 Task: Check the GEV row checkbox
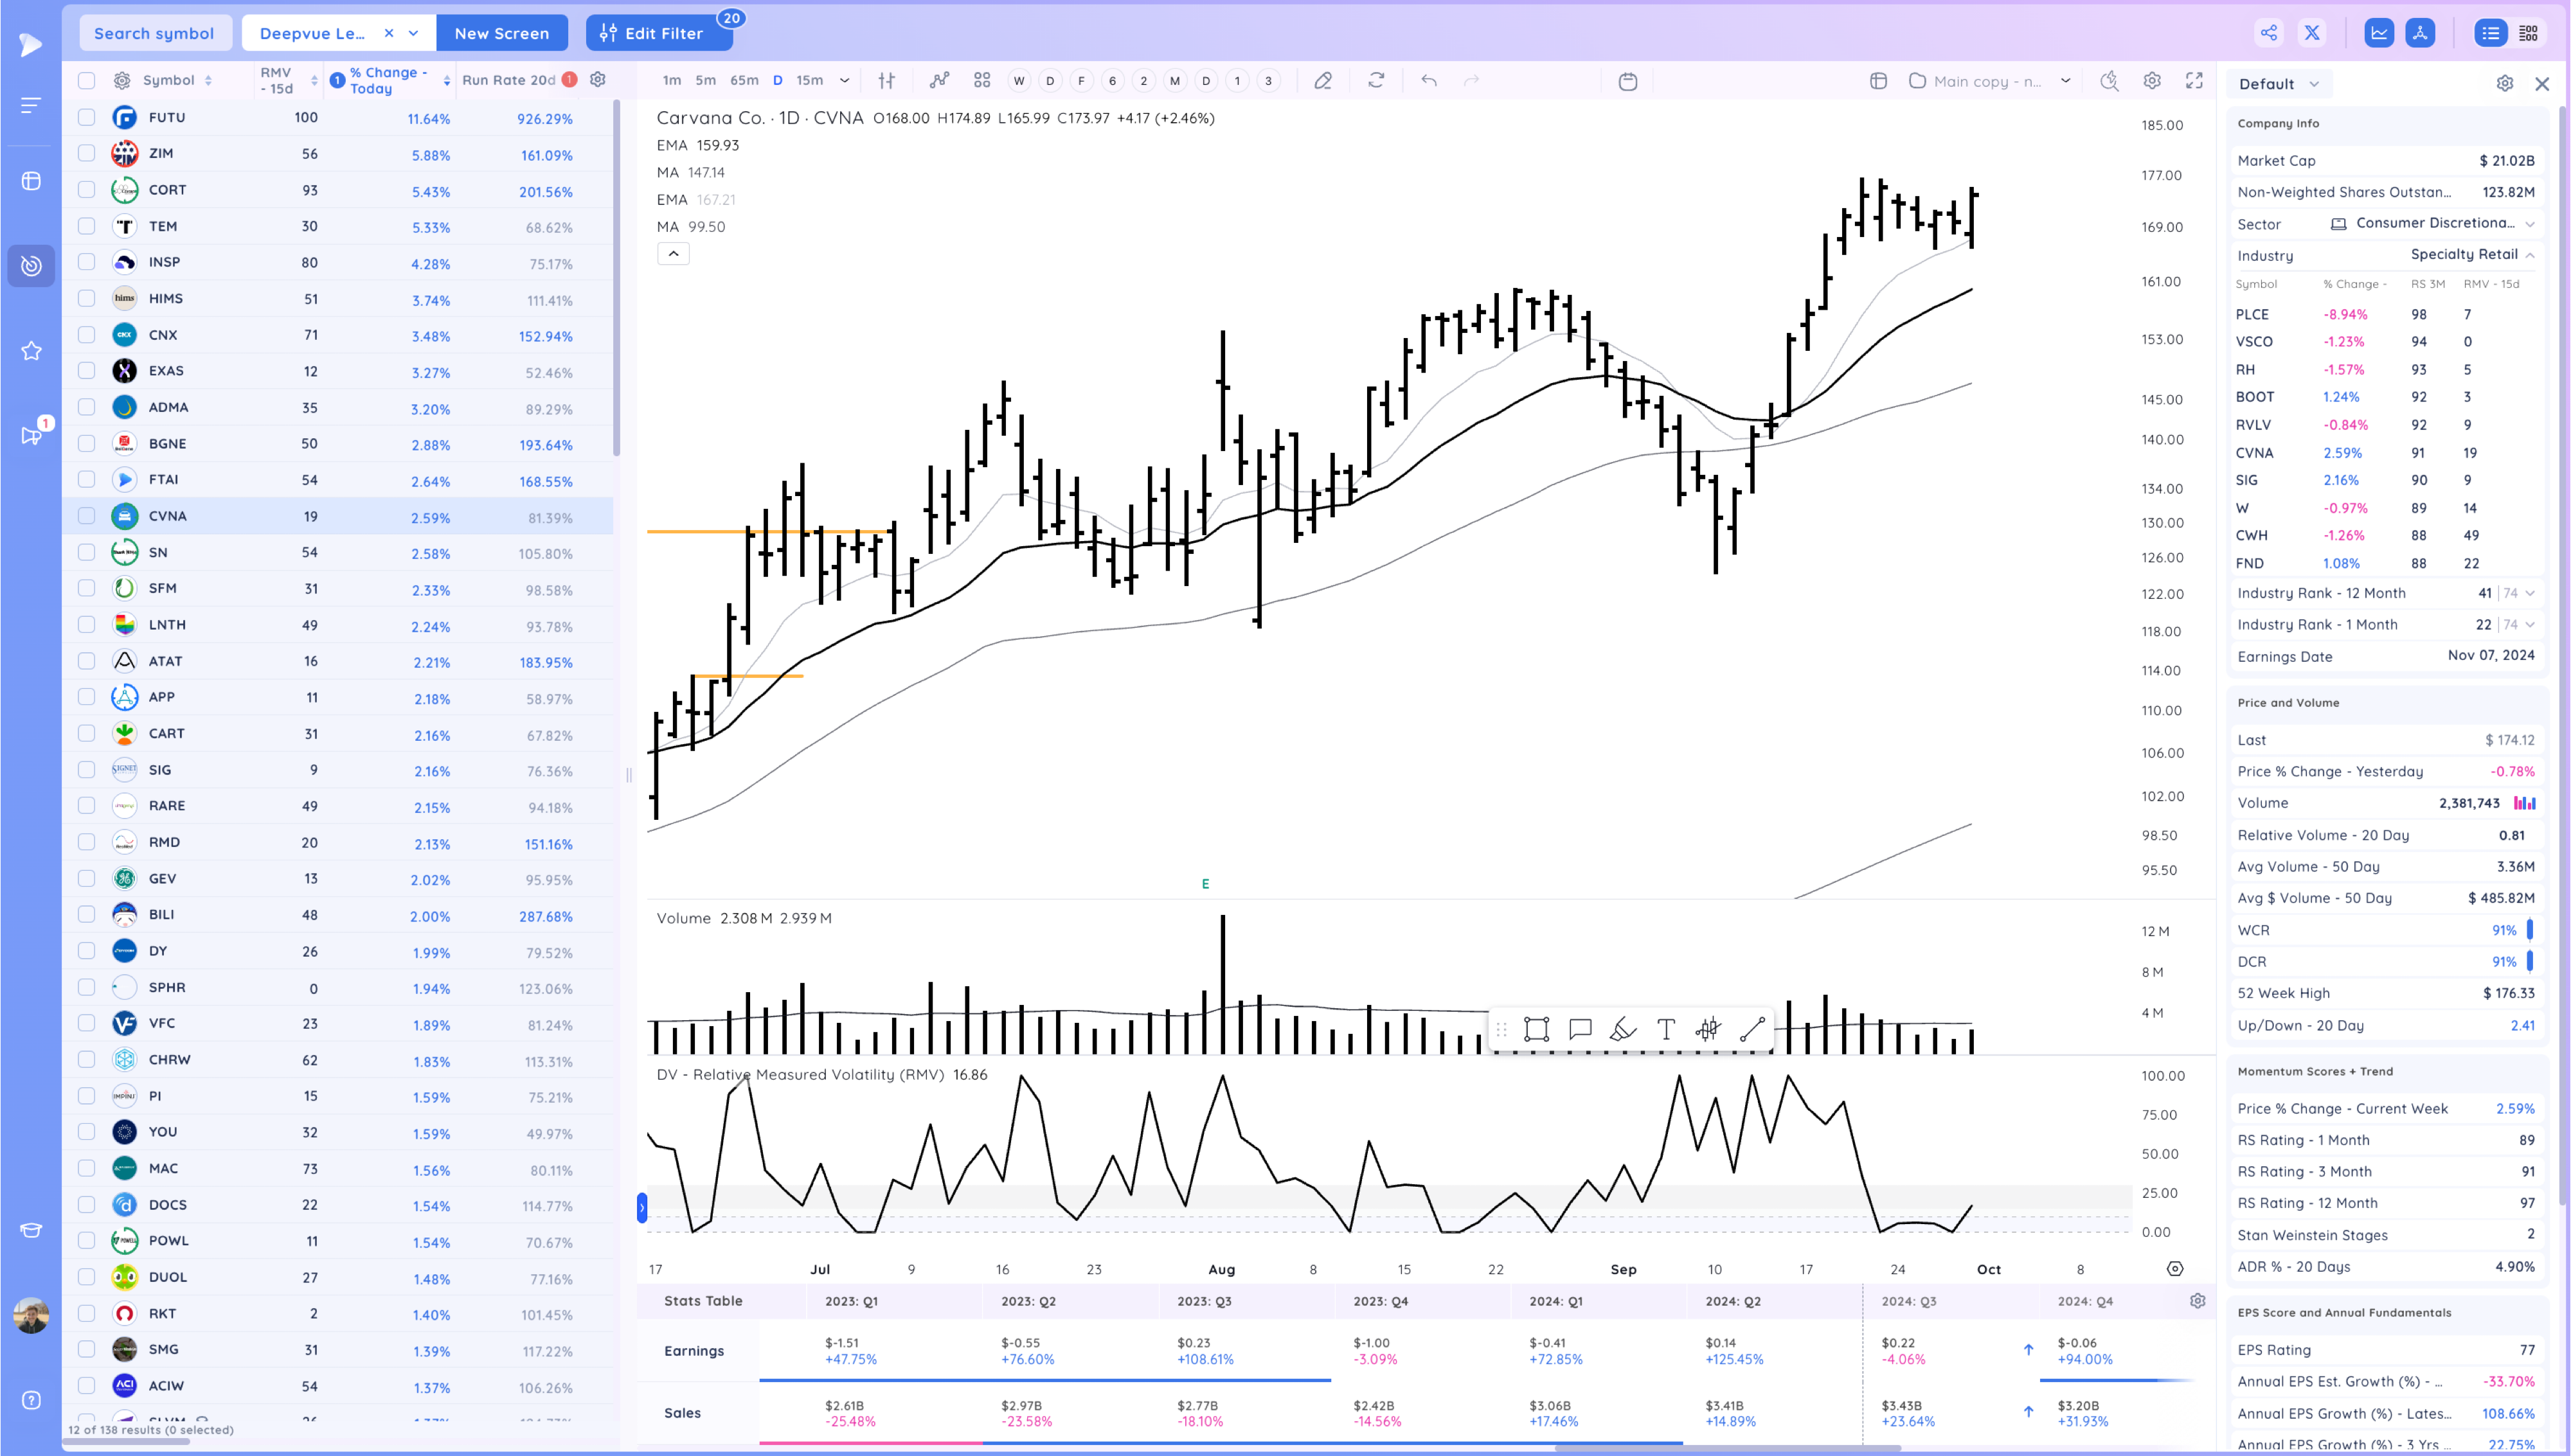[87, 879]
